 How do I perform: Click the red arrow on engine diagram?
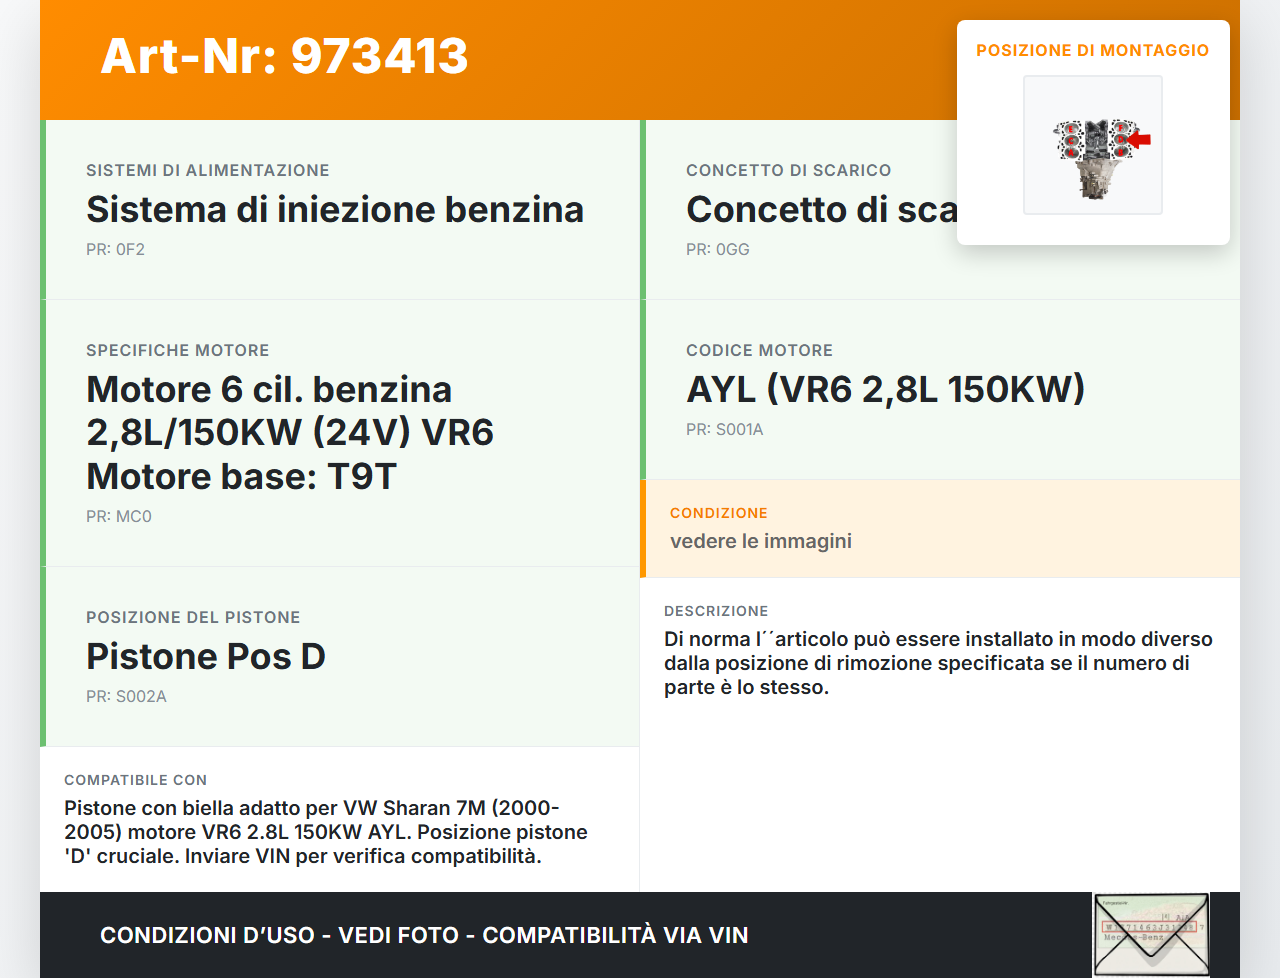[x=1140, y=140]
